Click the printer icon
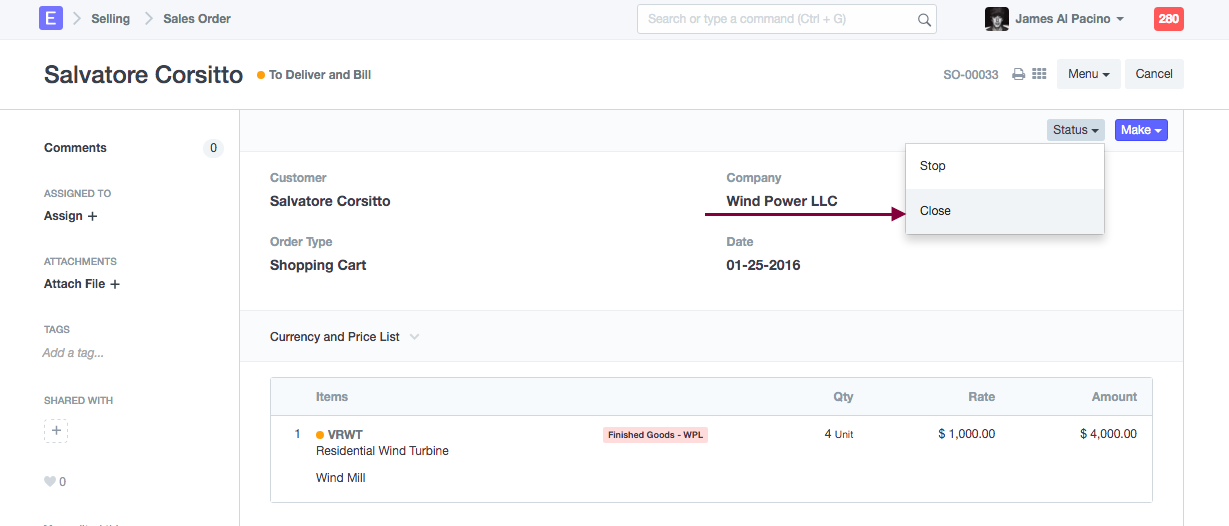1229x526 pixels. click(1018, 74)
